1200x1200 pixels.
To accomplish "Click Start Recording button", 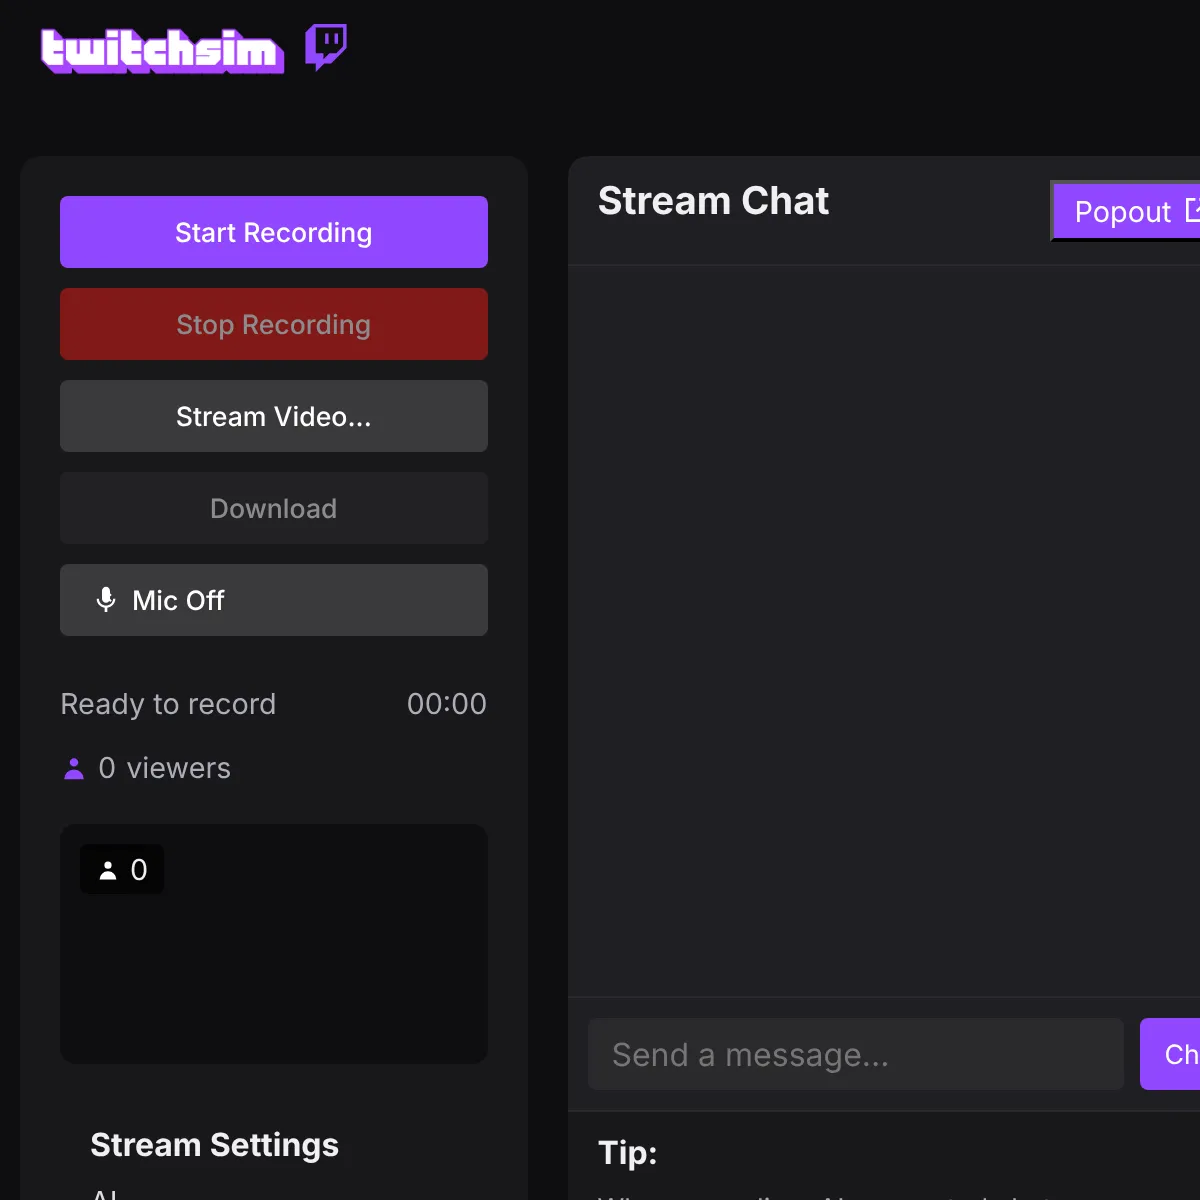I will click(274, 232).
